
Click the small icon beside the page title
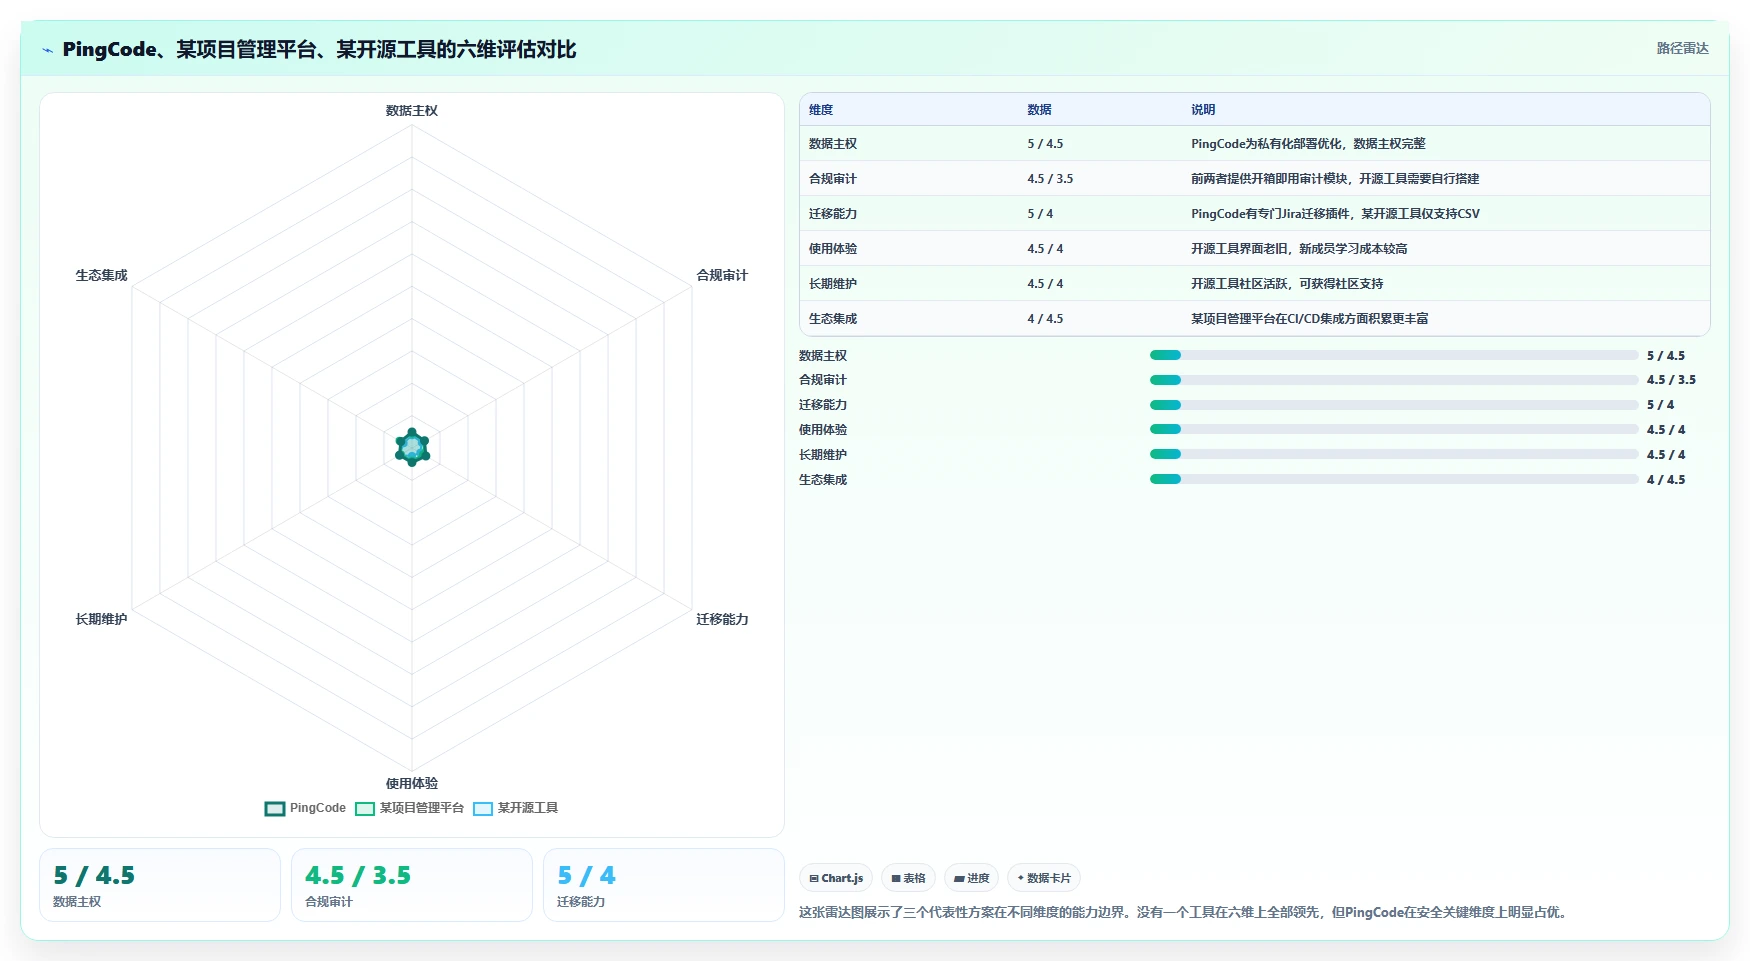point(47,50)
